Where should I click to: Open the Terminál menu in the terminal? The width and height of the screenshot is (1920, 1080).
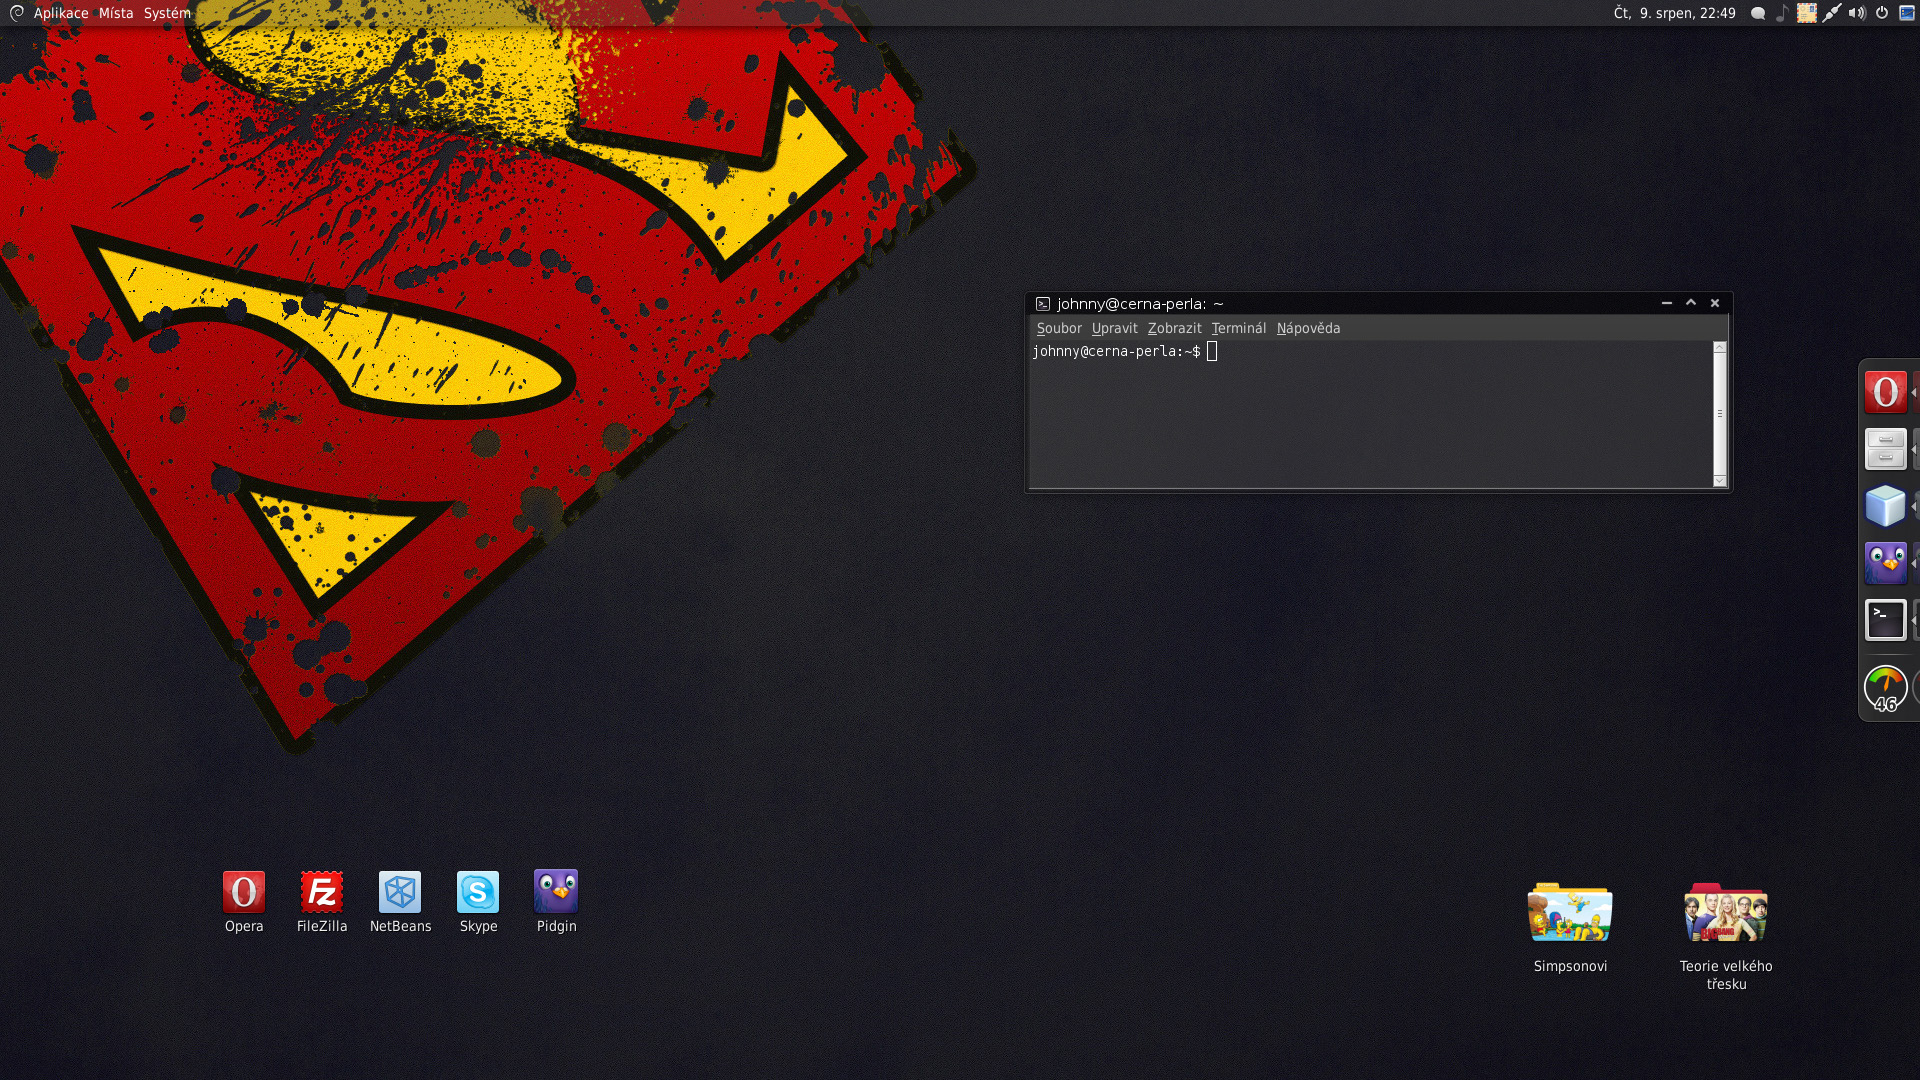pyautogui.click(x=1239, y=328)
